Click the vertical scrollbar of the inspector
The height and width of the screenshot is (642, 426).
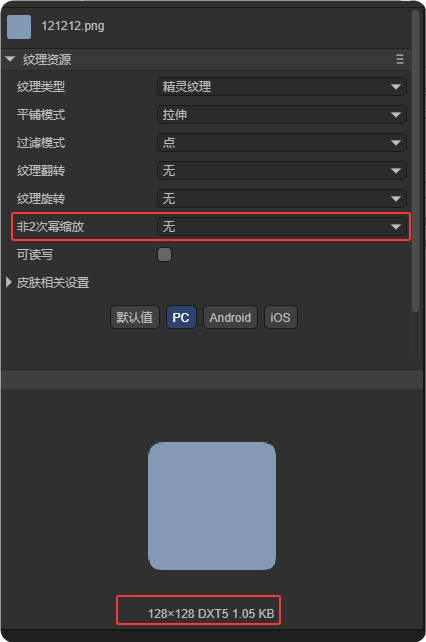[x=415, y=162]
